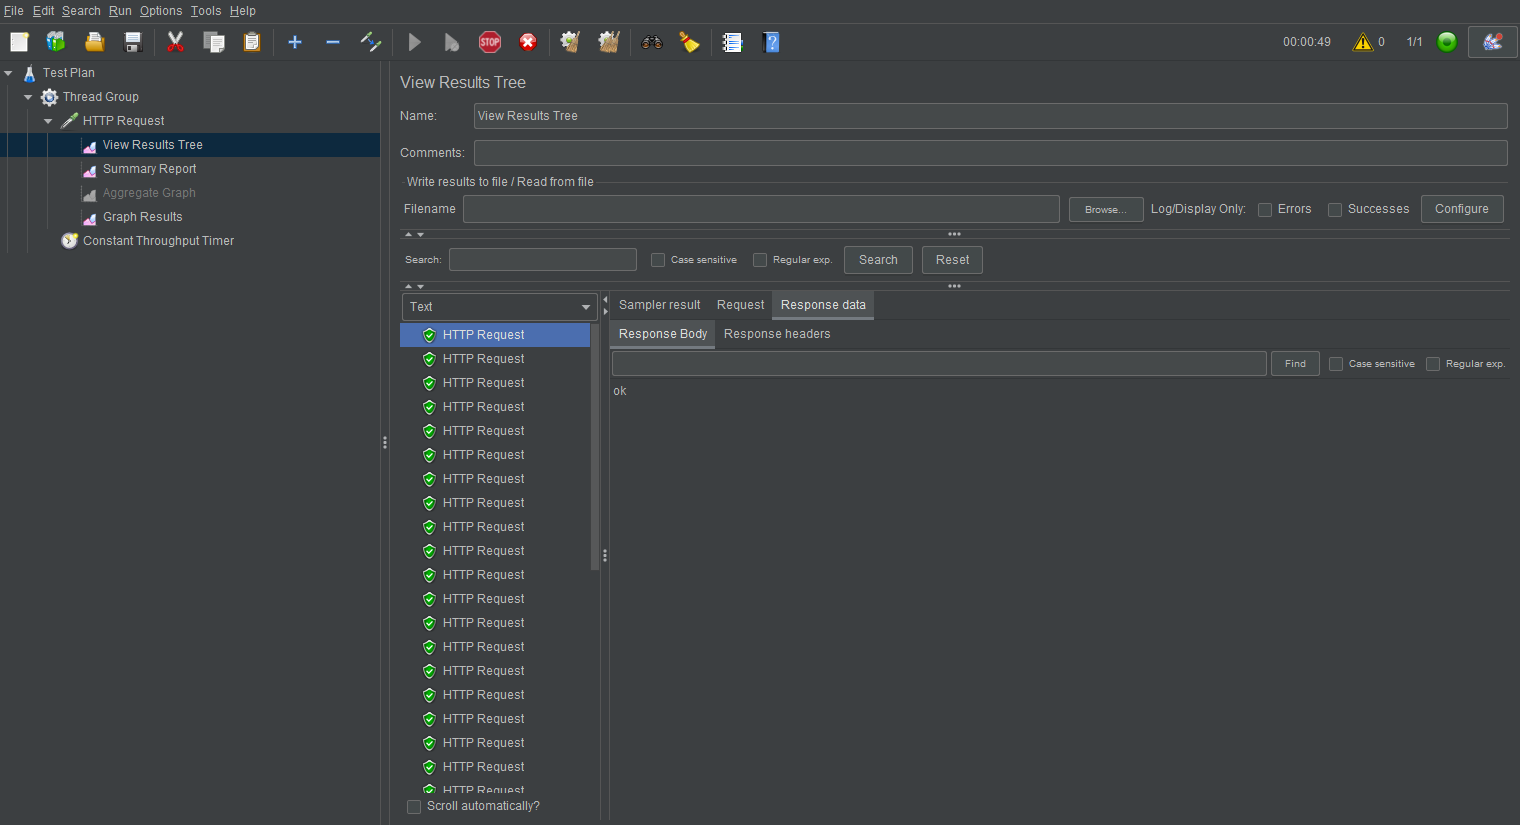Screen dimensions: 1520x825
Task: Collapse the Test Plan tree arrow
Action: pos(8,73)
